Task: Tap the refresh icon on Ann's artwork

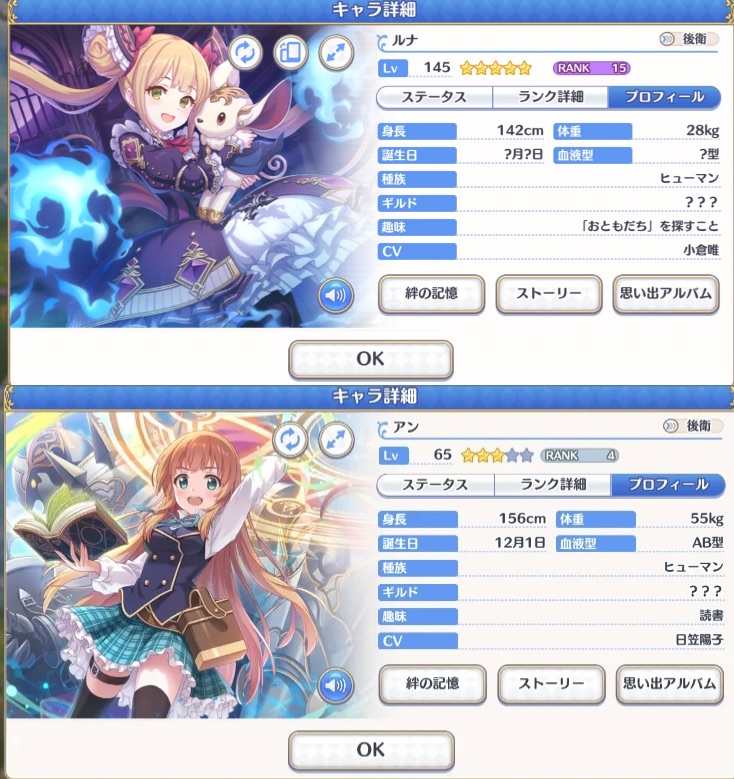Action: pyautogui.click(x=290, y=440)
